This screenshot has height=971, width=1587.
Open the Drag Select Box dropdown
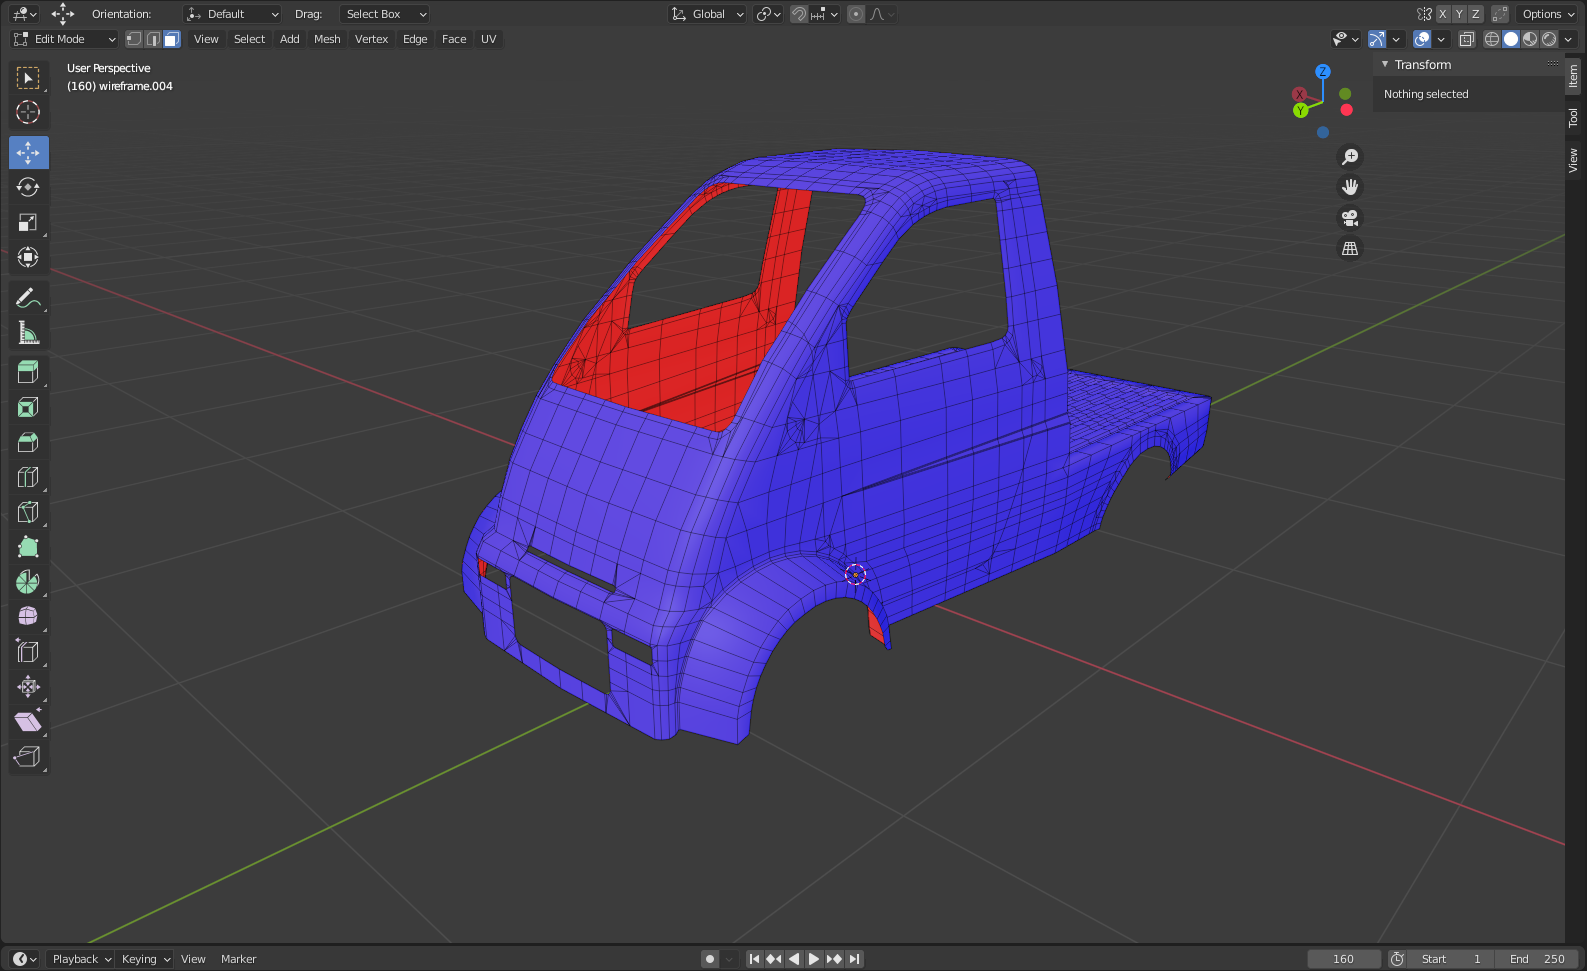(384, 14)
